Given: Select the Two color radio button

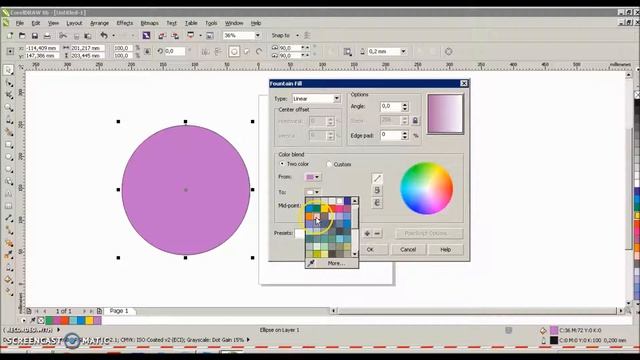Looking at the screenshot, I should click(x=282, y=164).
